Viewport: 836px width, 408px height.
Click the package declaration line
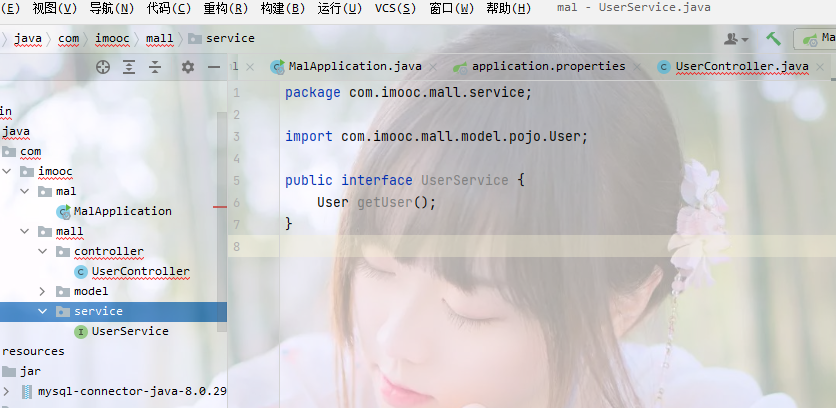click(x=408, y=93)
